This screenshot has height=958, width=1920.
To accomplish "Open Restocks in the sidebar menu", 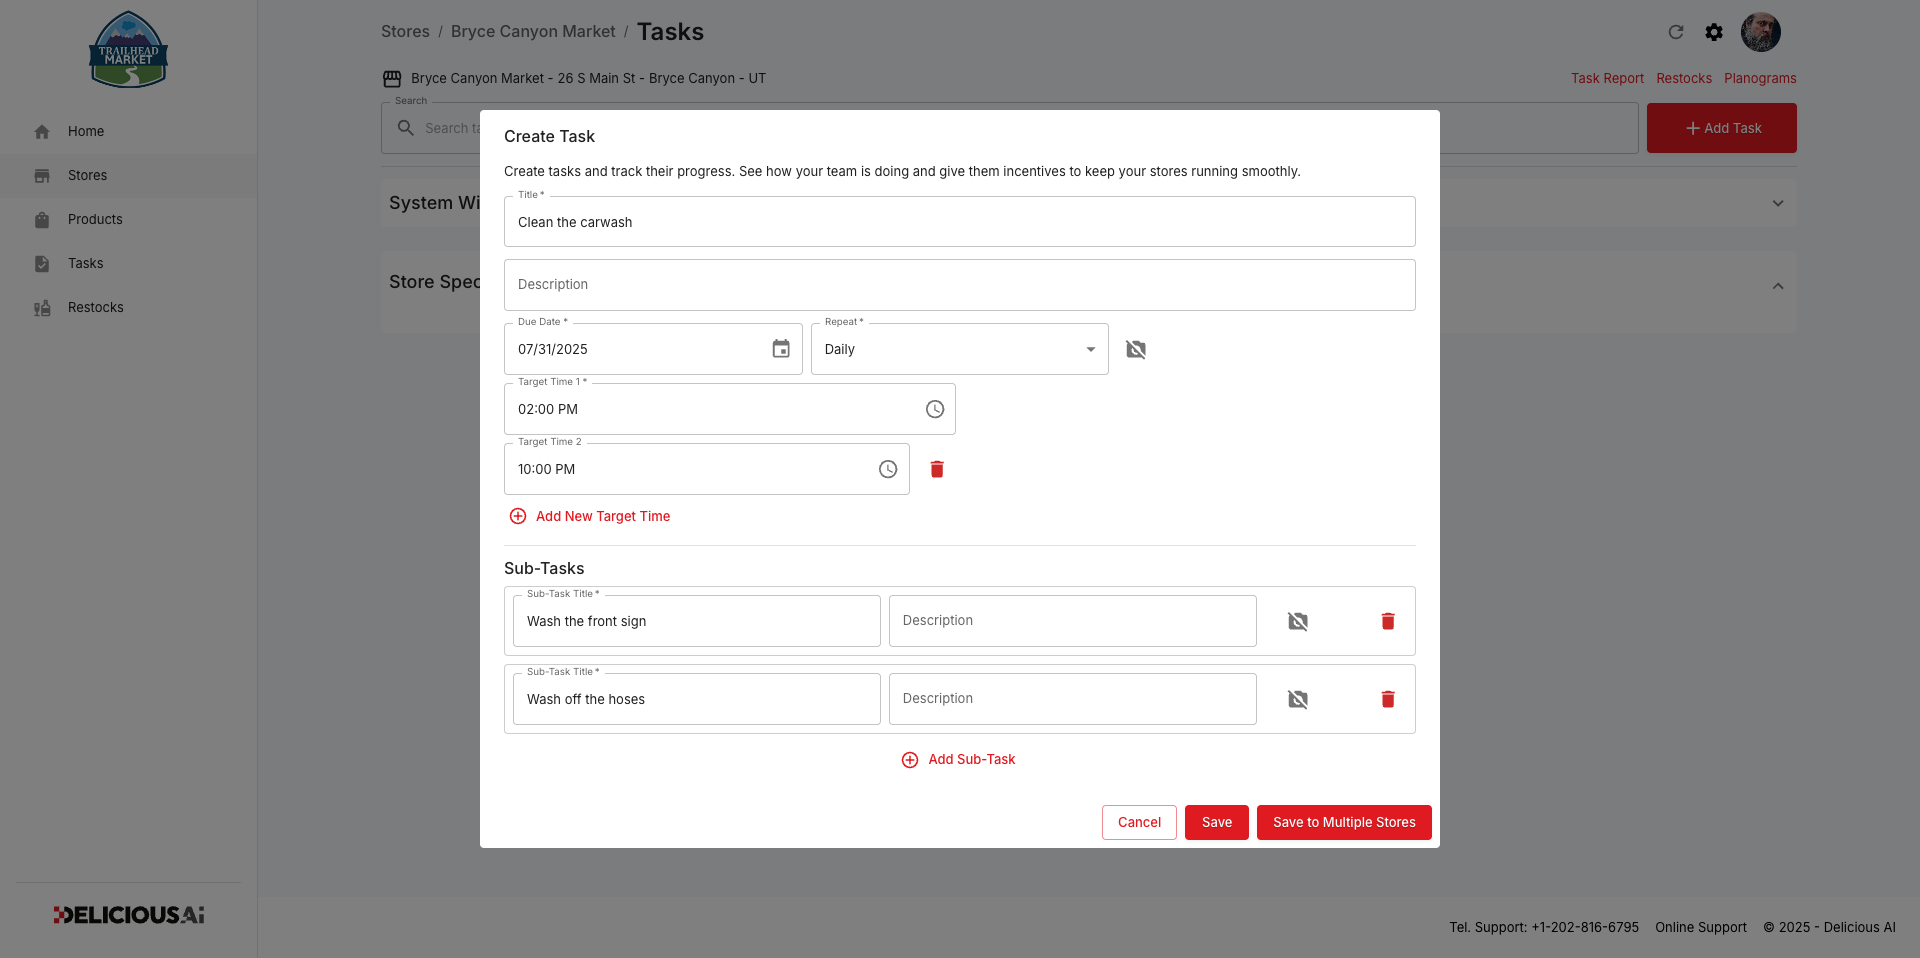I will [128, 307].
